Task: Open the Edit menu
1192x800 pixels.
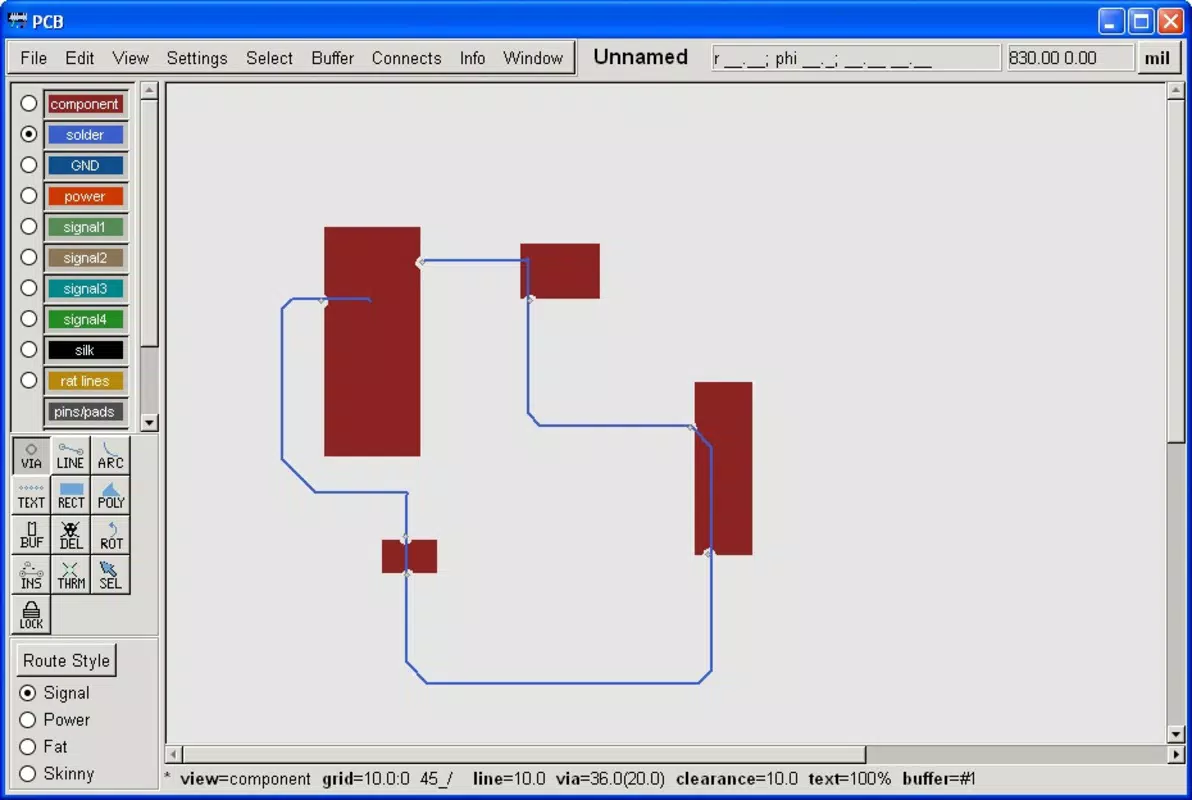Action: (x=79, y=58)
